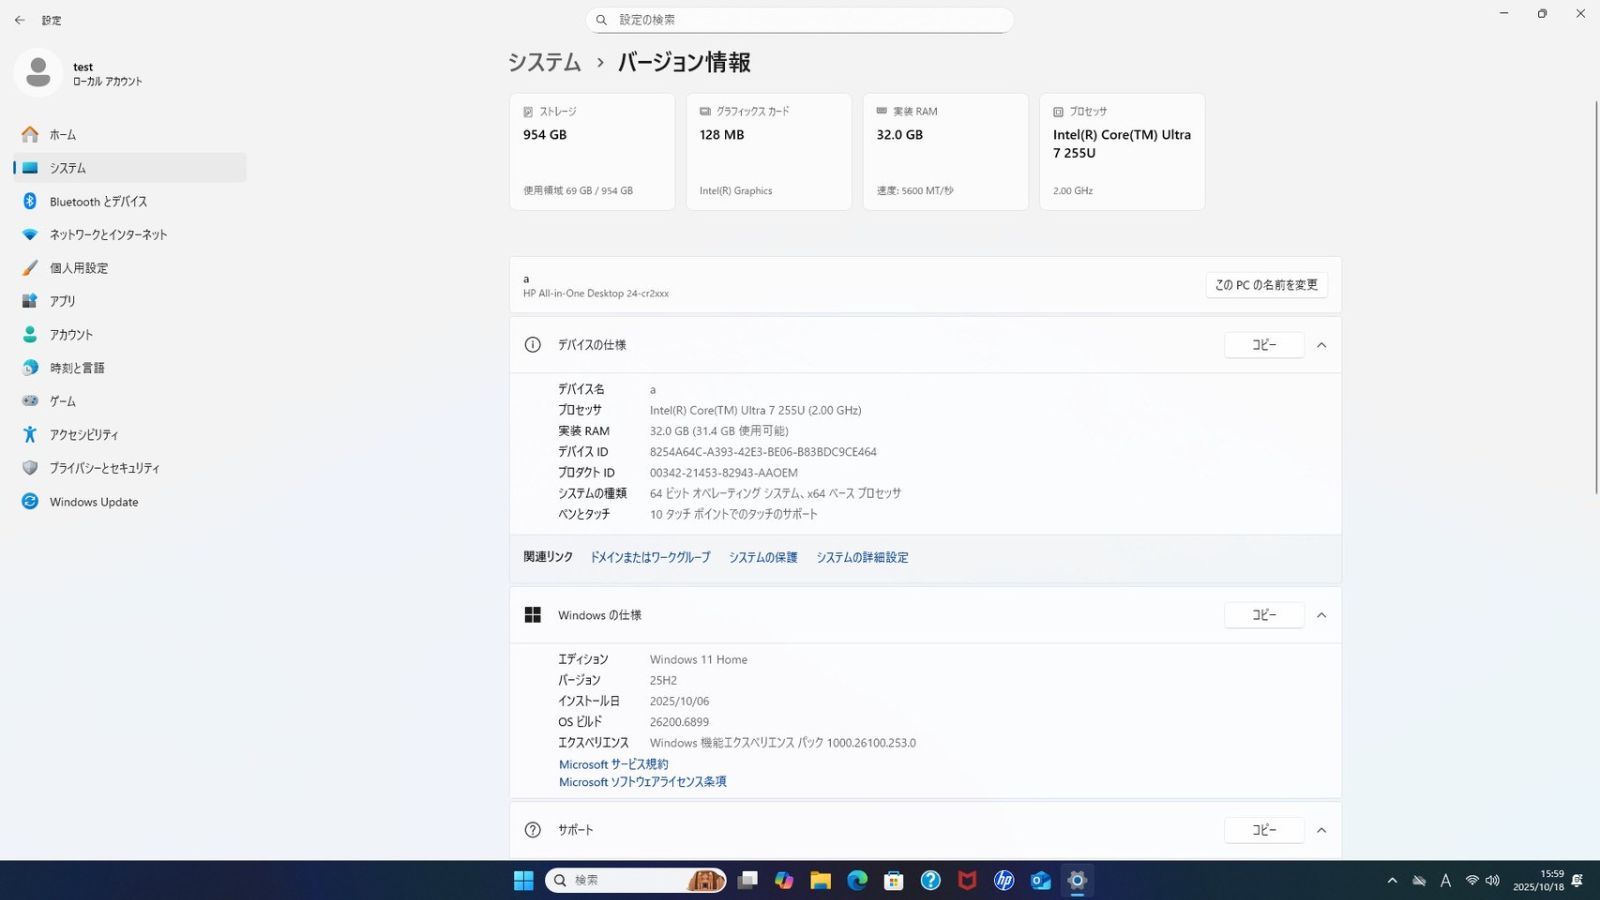Select the アクセシビリティ sidebar icon
The image size is (1600, 900).
click(x=30, y=434)
